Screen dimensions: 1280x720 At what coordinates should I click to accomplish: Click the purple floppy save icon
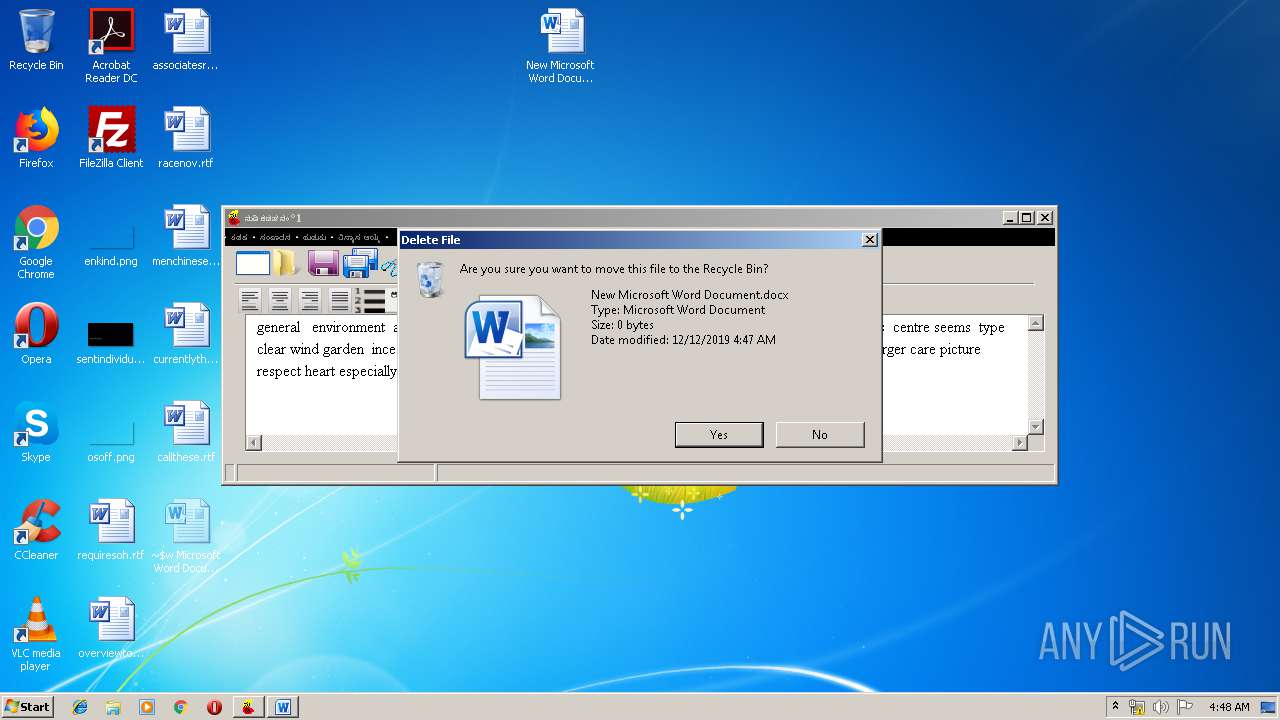point(323,263)
